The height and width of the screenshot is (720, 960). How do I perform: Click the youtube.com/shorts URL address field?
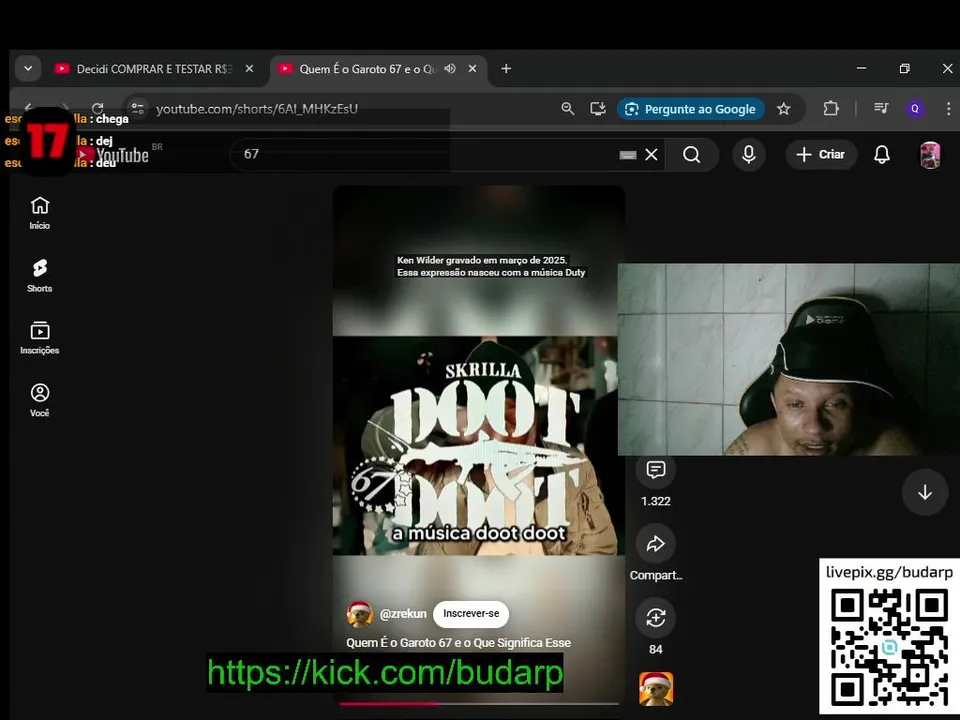(x=257, y=109)
